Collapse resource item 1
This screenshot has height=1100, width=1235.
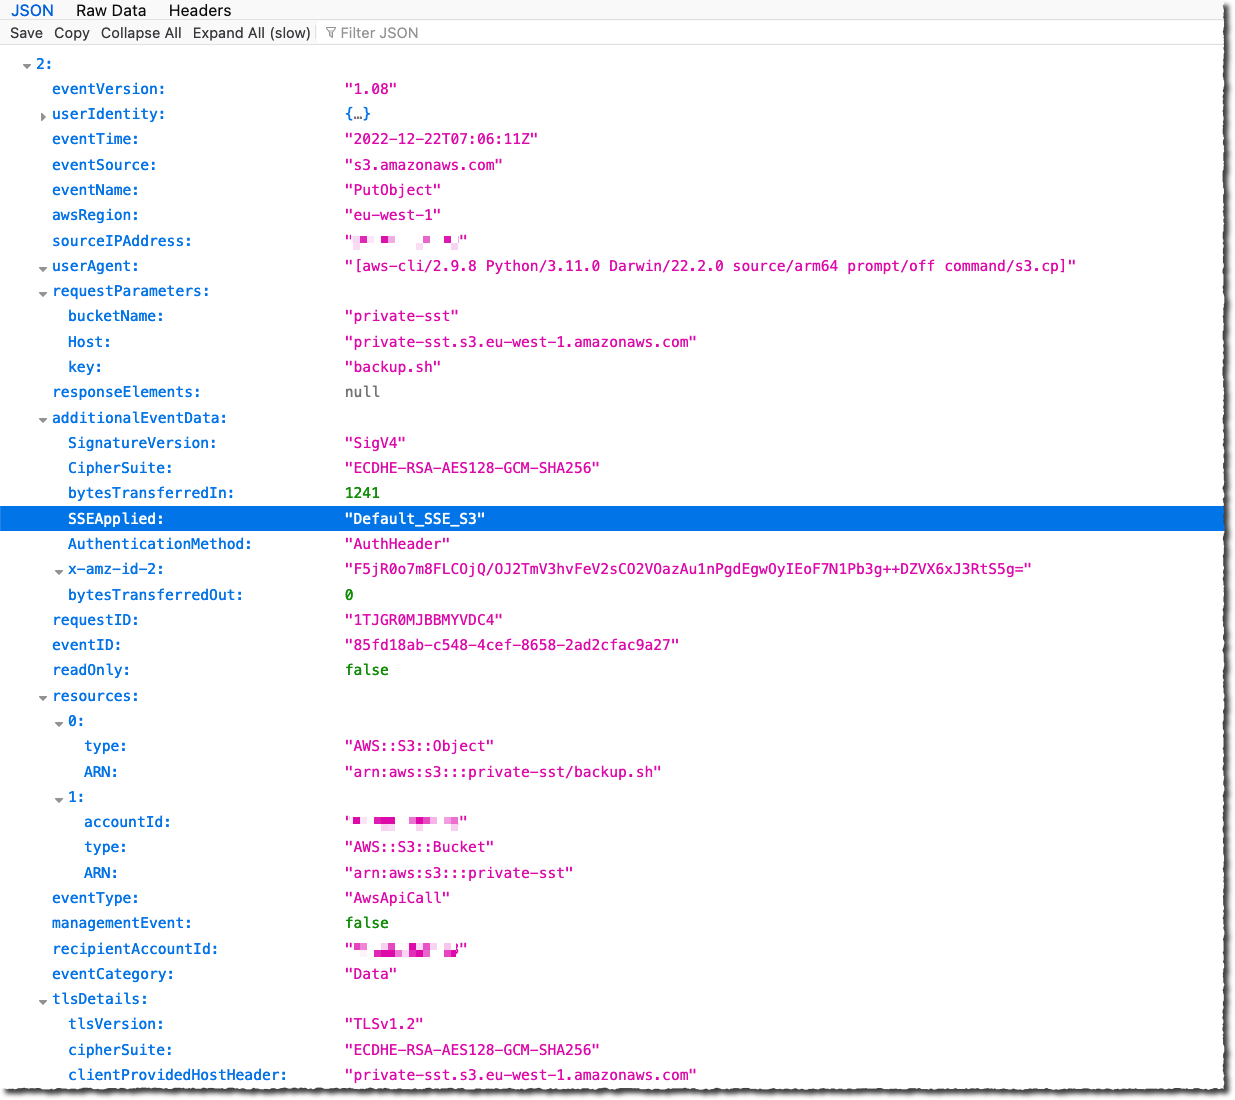(x=59, y=798)
